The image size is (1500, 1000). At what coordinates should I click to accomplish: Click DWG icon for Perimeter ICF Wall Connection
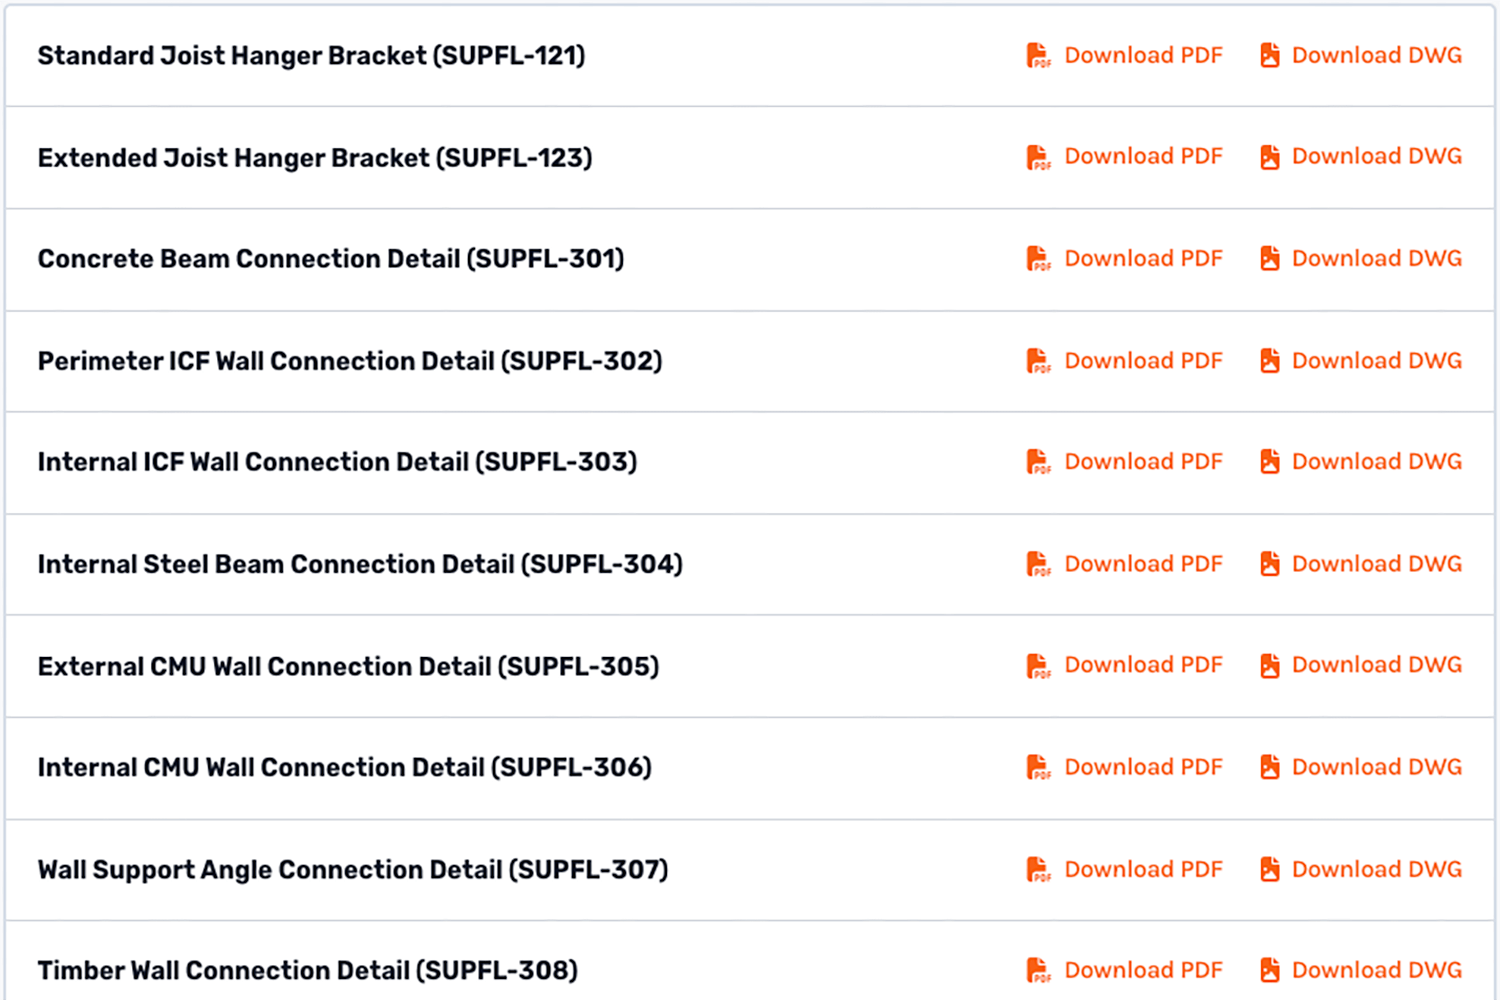1270,361
